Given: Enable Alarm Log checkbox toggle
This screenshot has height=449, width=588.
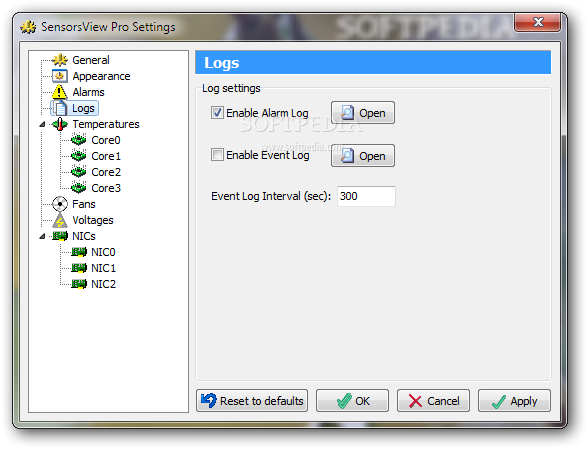Looking at the screenshot, I should coord(217,113).
